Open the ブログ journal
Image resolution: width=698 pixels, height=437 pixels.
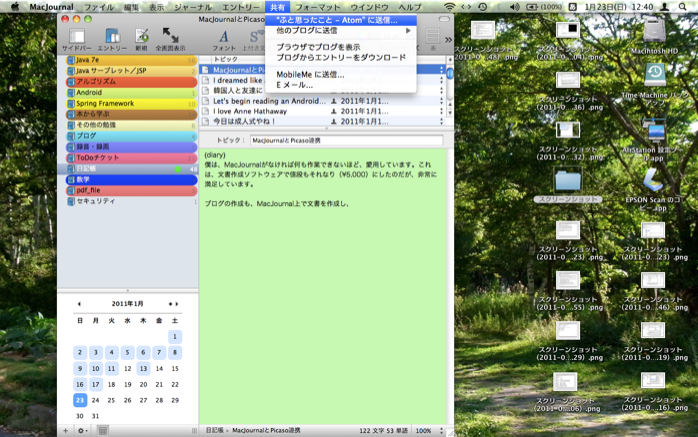click(x=131, y=136)
